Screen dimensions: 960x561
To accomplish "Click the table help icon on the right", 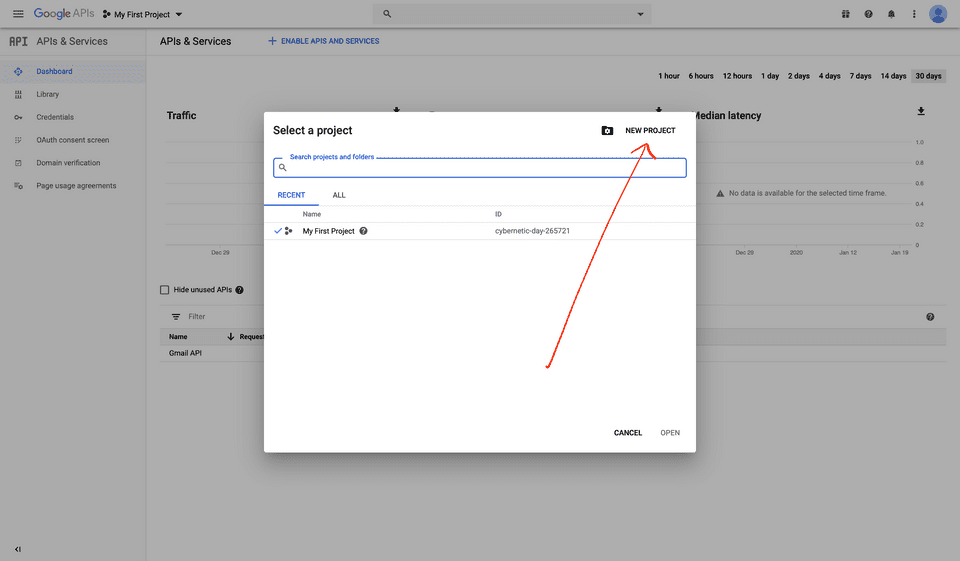I will coord(930,317).
